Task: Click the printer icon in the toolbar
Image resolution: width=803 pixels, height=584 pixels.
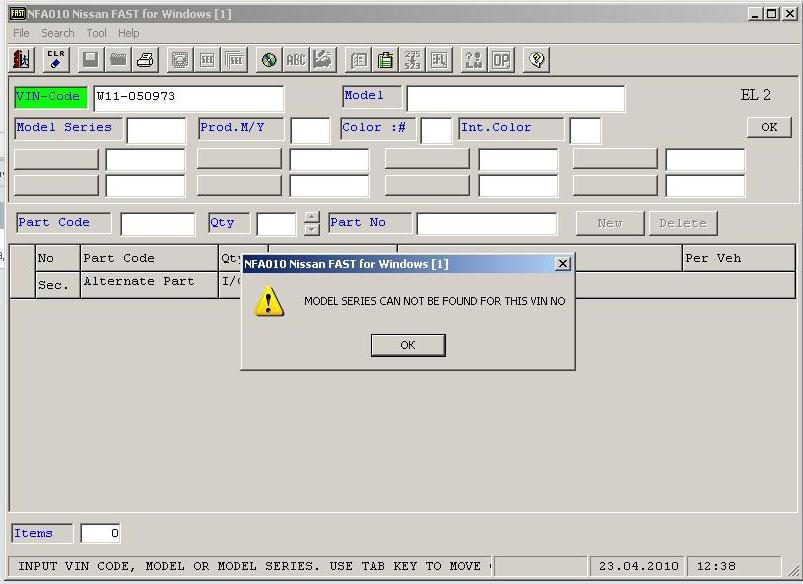Action: point(145,60)
